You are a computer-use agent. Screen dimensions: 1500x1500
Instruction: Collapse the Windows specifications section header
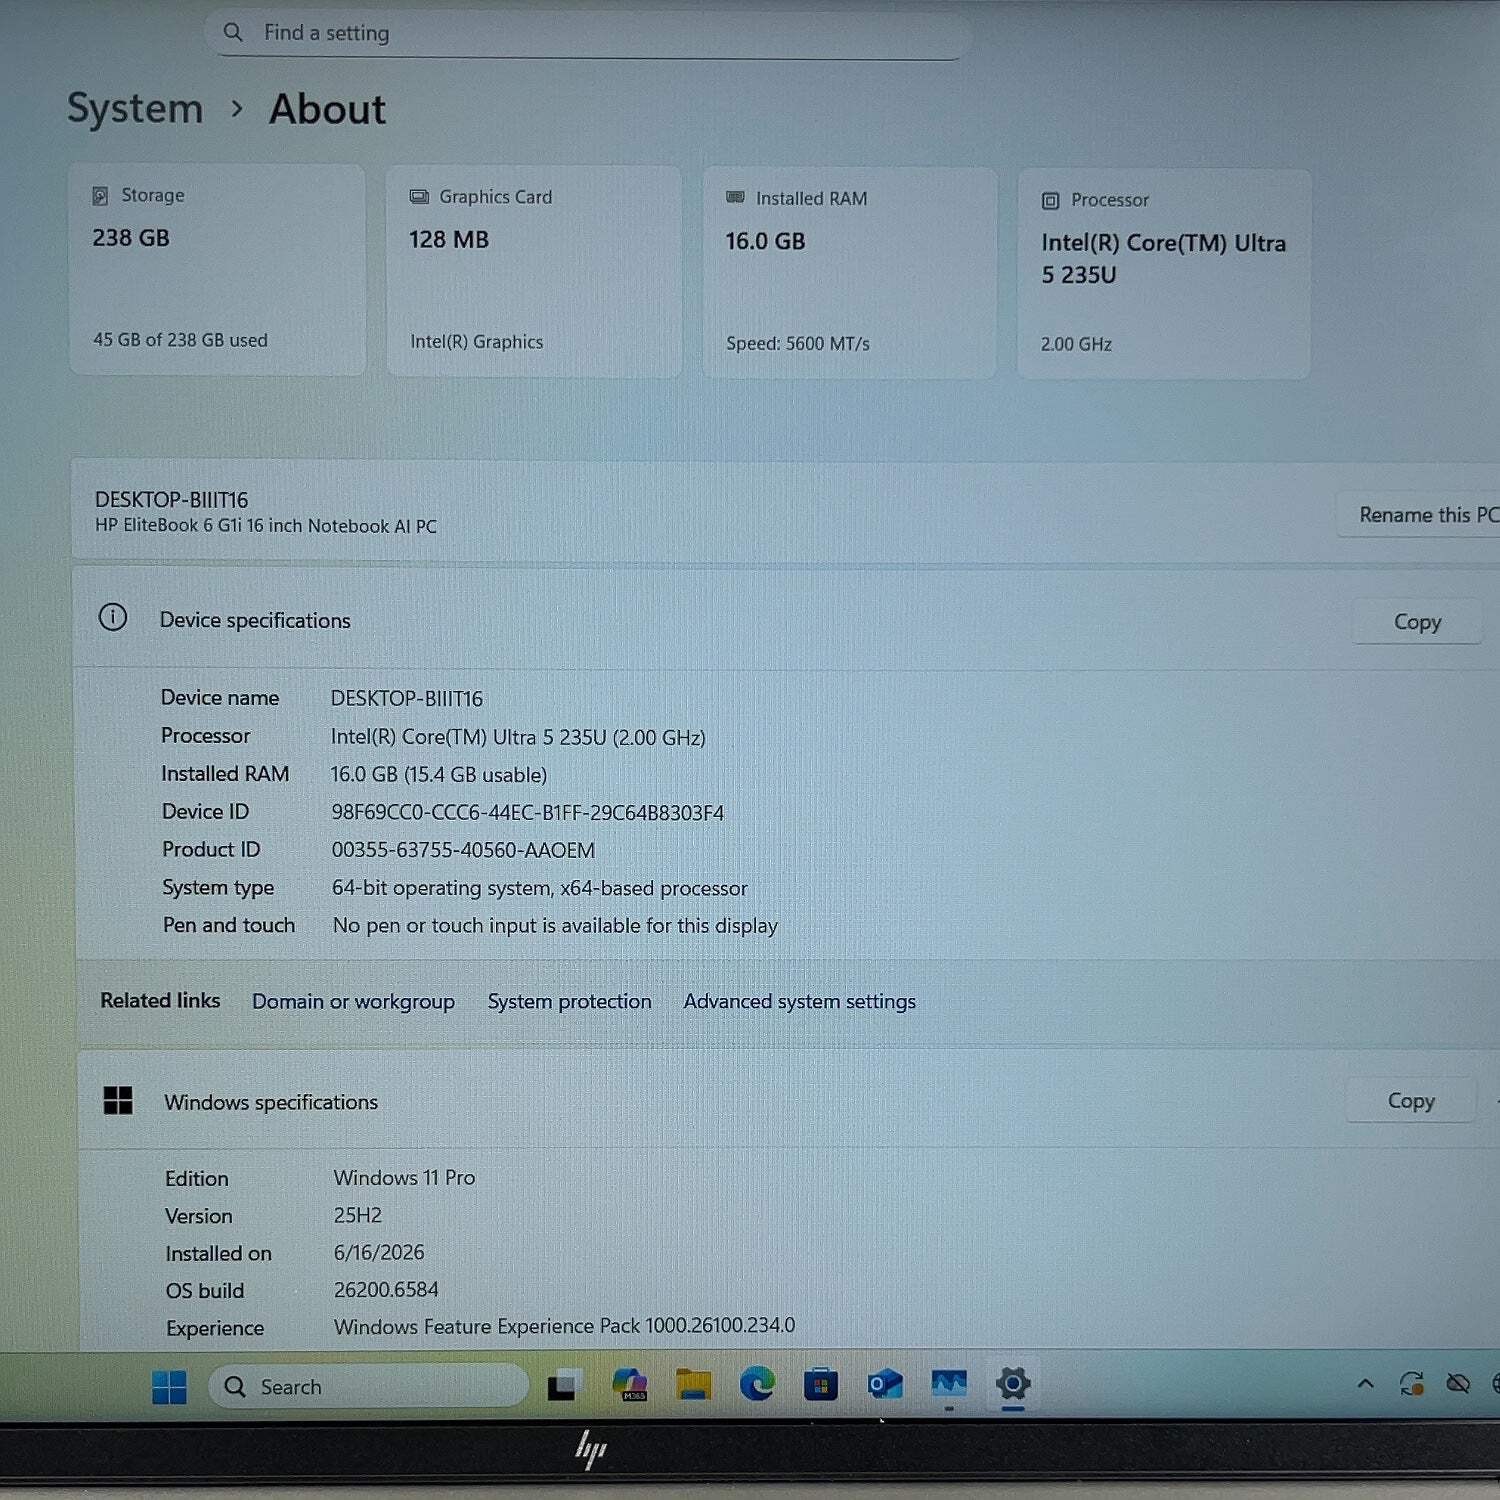788,1101
